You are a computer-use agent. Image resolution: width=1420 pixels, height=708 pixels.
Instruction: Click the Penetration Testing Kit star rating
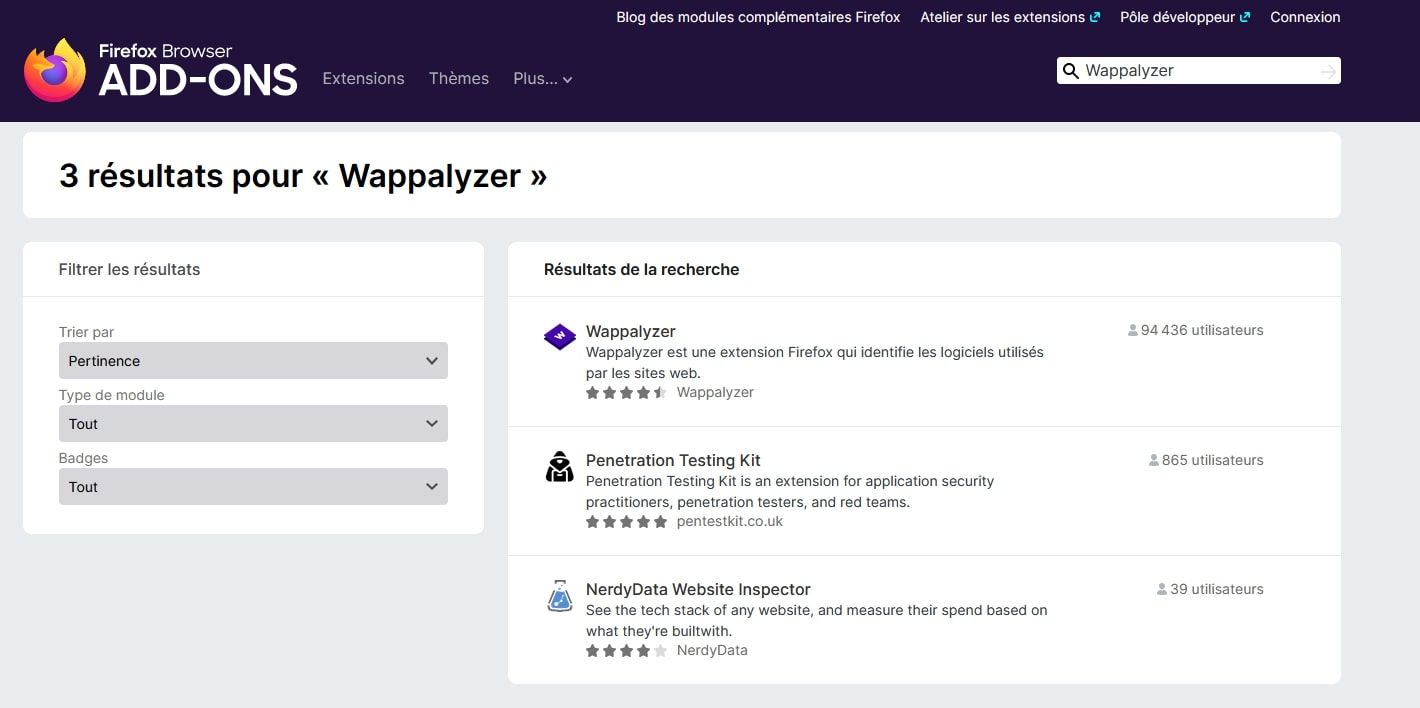click(627, 522)
